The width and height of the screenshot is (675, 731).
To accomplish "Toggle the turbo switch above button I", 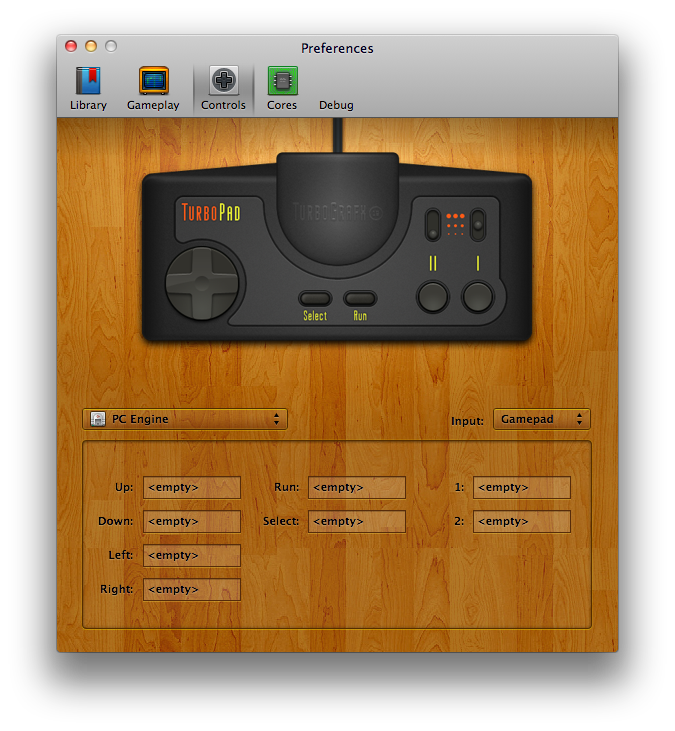I will click(478, 225).
